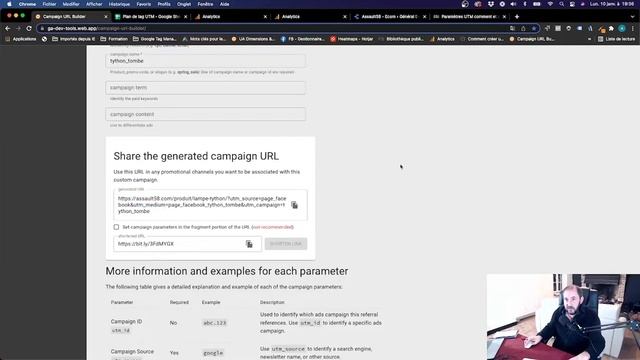
Task: Click the site lock icon in address bar
Action: click(x=42, y=29)
